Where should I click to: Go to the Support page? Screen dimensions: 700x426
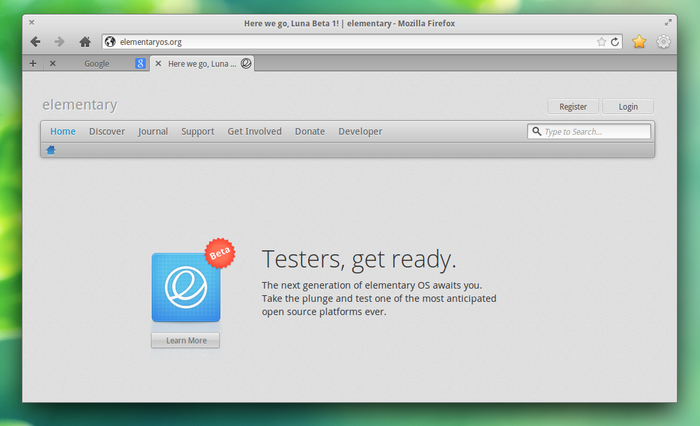(x=197, y=131)
